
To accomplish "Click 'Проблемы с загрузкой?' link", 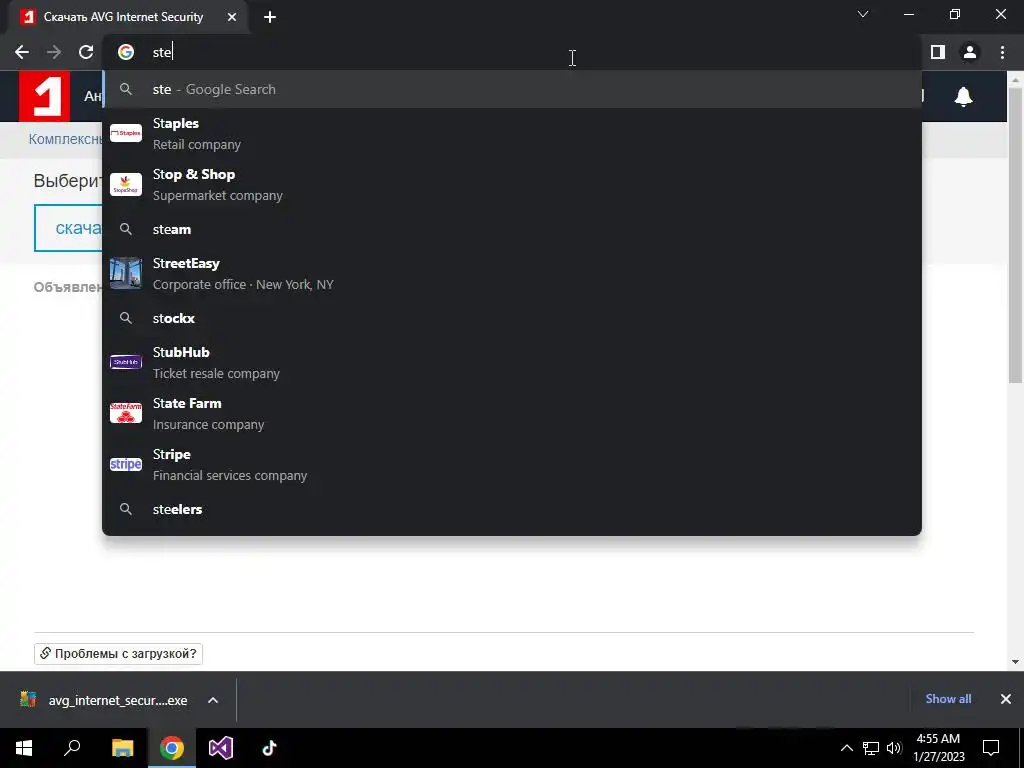I will point(118,653).
